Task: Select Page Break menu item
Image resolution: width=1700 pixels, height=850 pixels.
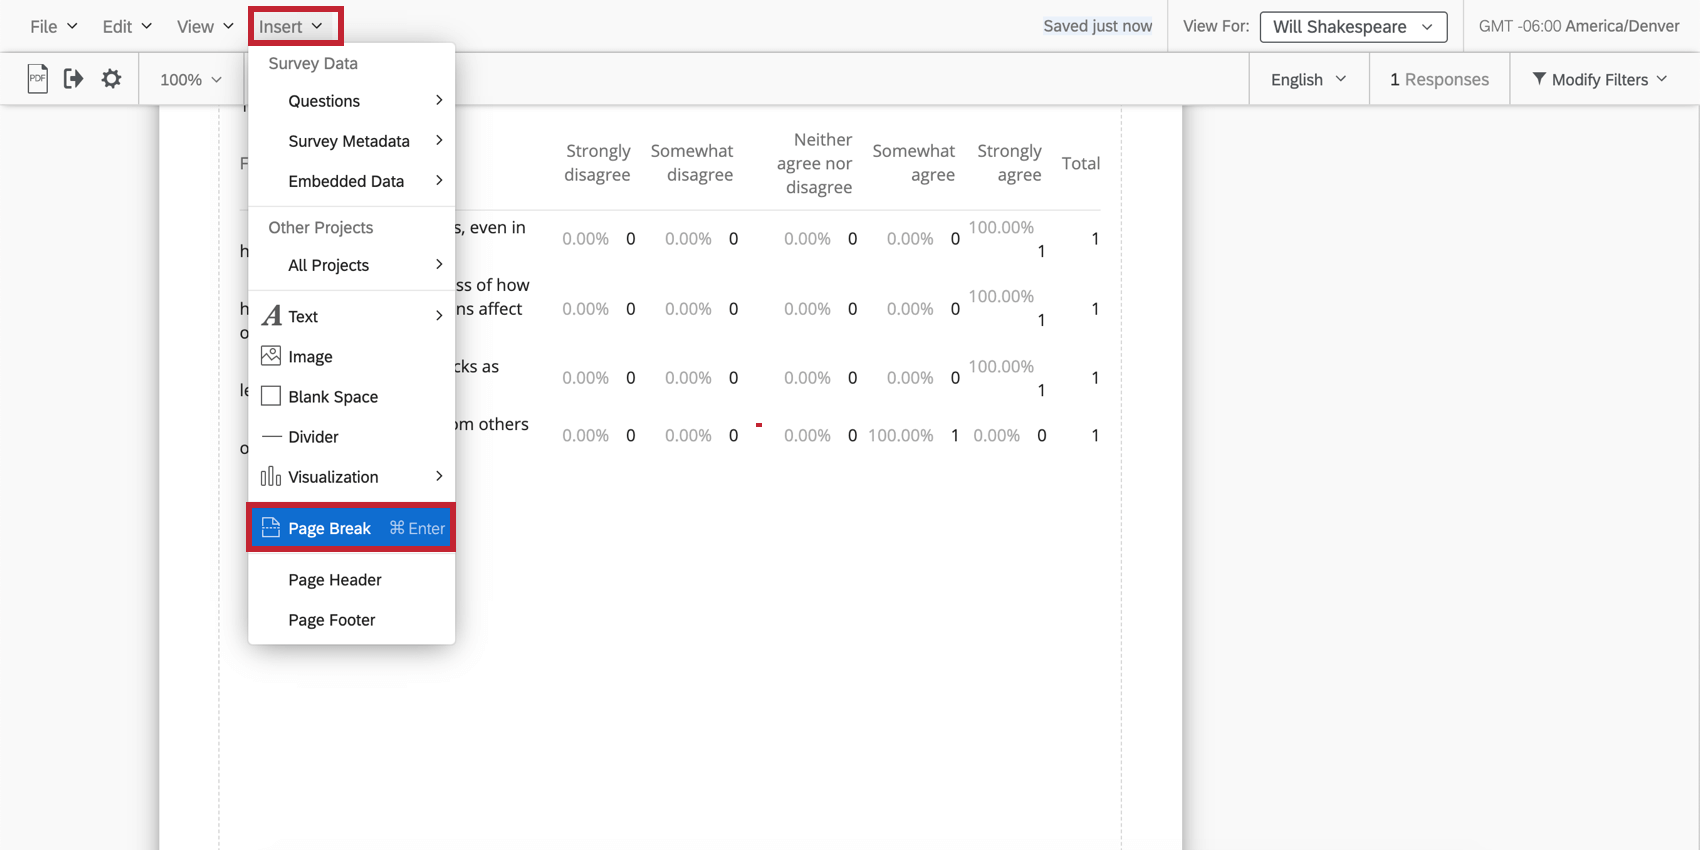Action: tap(351, 528)
